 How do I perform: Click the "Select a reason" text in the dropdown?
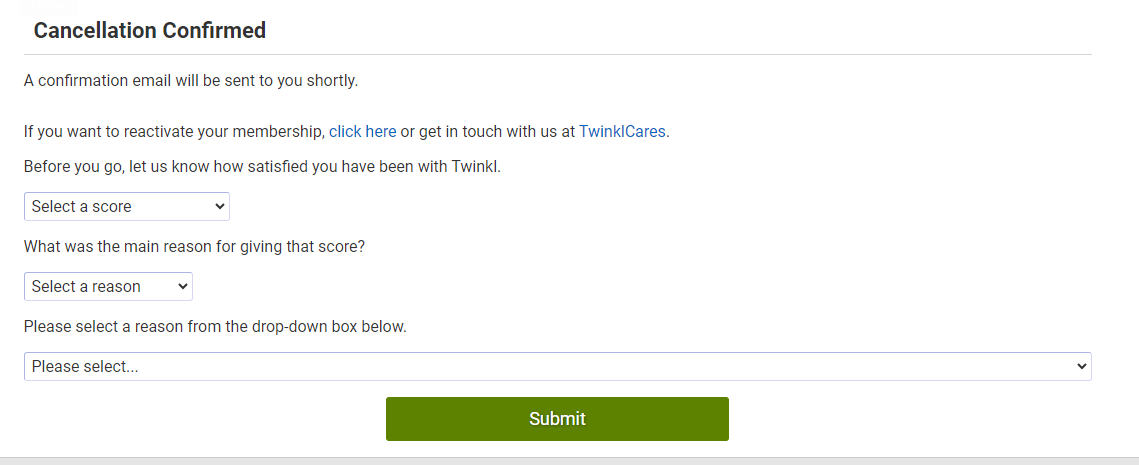(86, 286)
